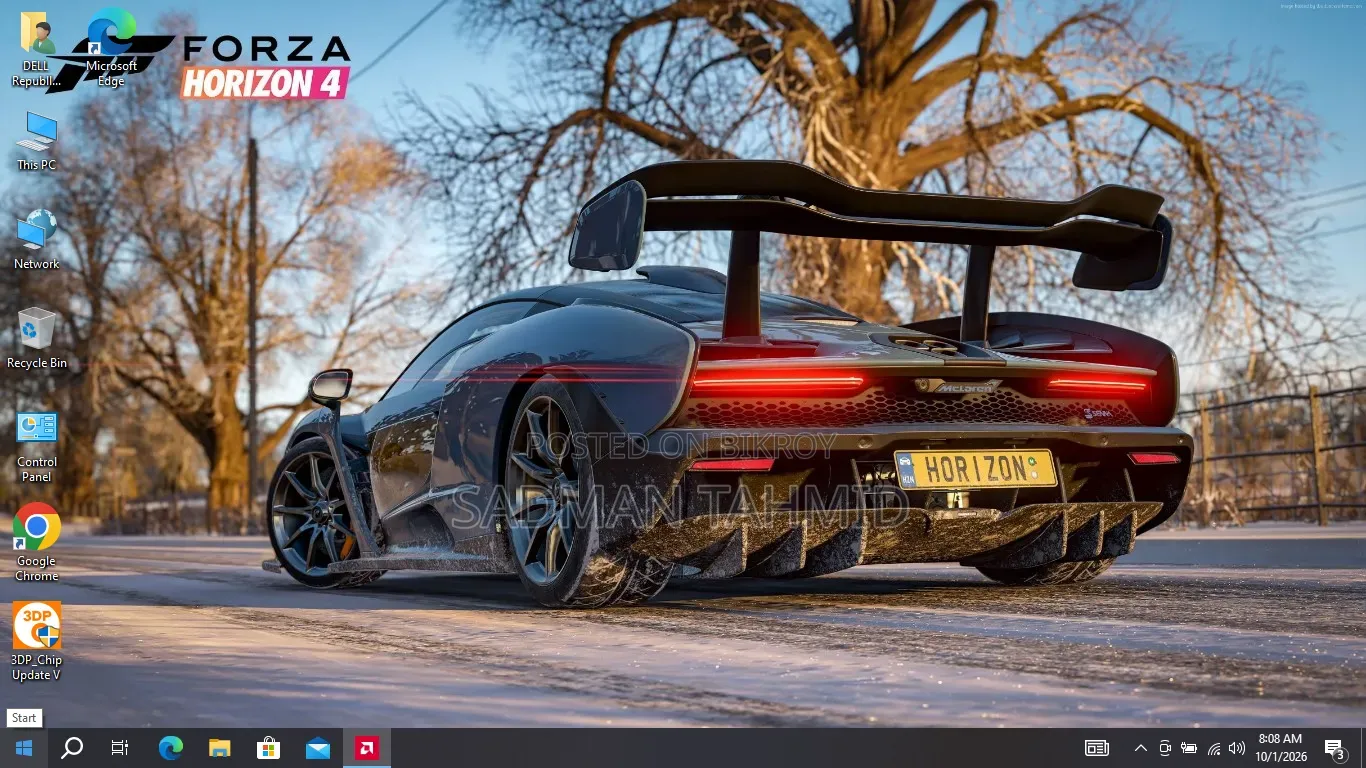The image size is (1366, 768).
Task: Open Microsoft Store from the taskbar
Action: (269, 748)
